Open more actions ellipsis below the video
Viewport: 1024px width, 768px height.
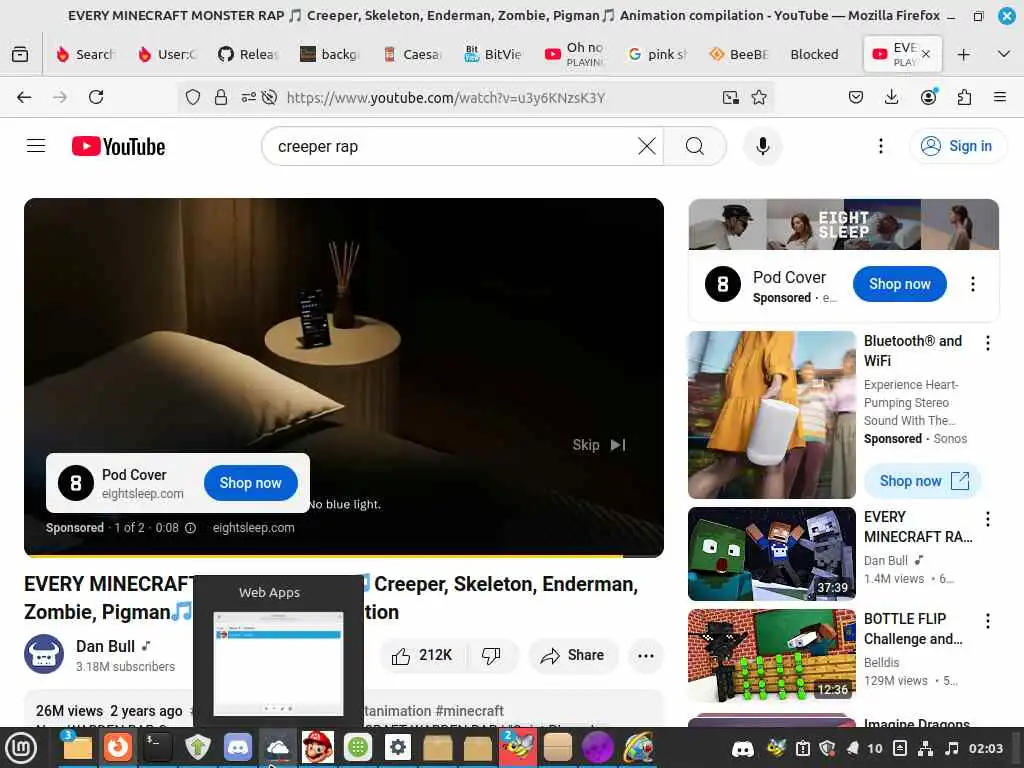[645, 656]
